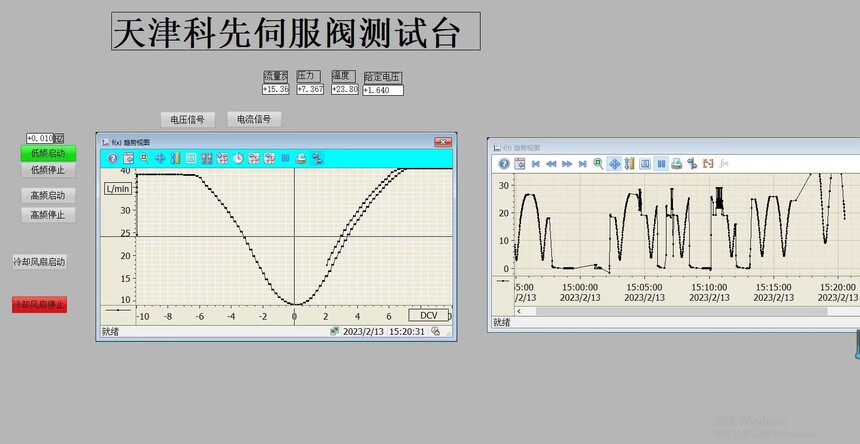This screenshot has height=444, width=860.
Task: Click the DCV axis label box
Action: pos(428,315)
